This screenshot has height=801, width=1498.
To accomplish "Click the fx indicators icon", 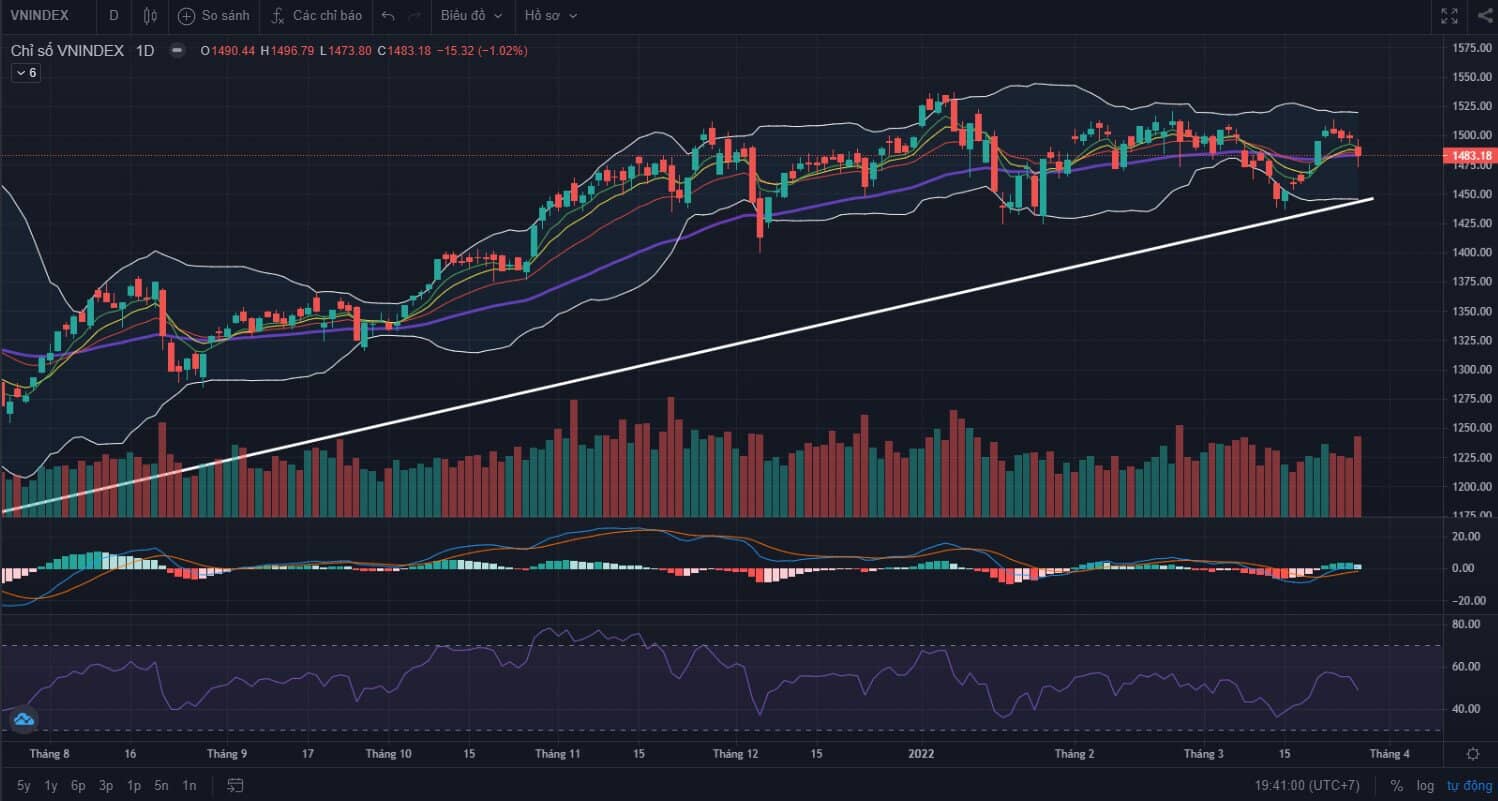I will tap(277, 16).
